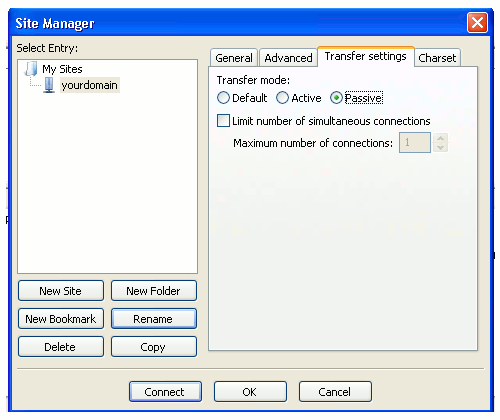Rename the selected site entry
The width and height of the screenshot is (500, 420).
pyautogui.click(x=153, y=319)
